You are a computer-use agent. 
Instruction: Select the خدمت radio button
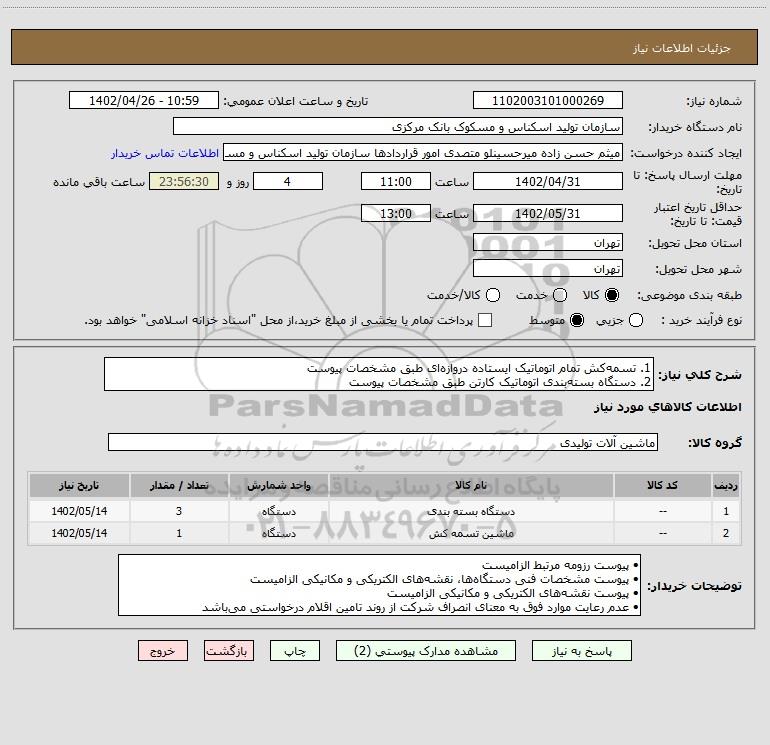point(560,295)
